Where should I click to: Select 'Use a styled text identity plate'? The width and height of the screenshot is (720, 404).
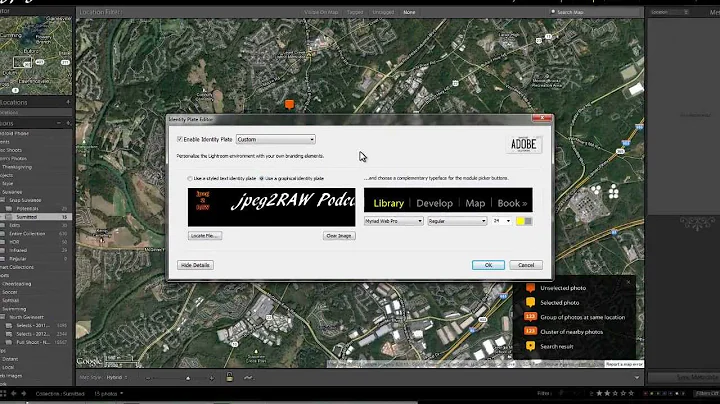(190, 178)
